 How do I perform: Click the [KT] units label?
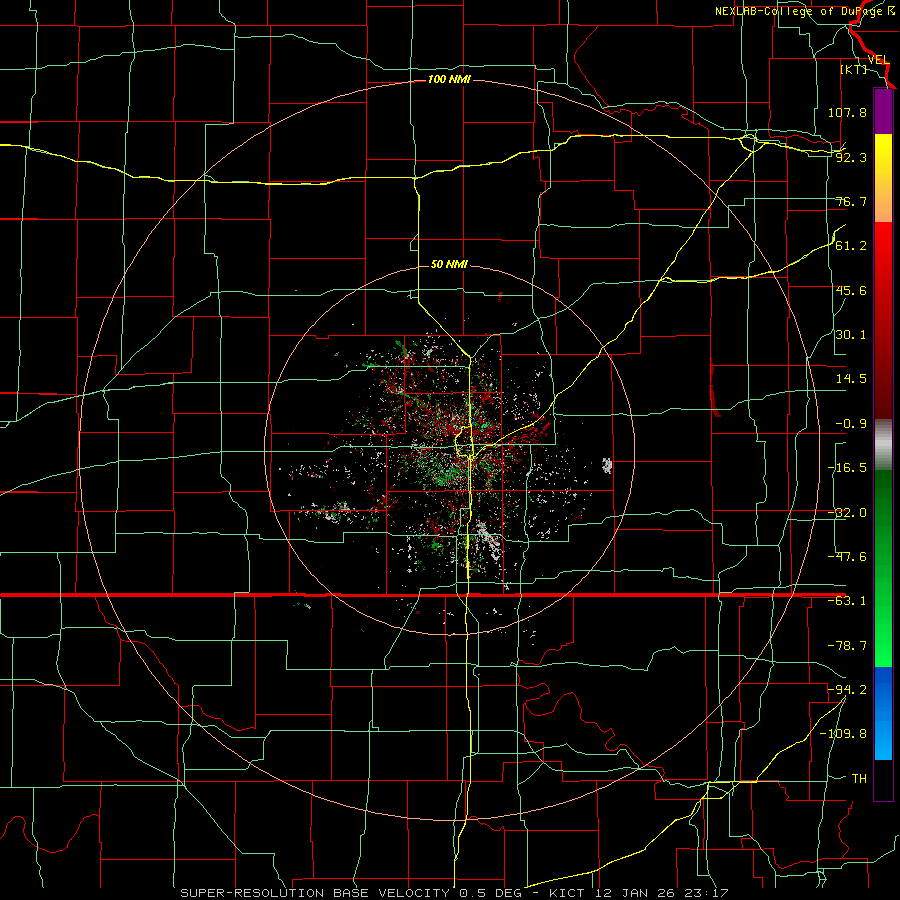854,69
